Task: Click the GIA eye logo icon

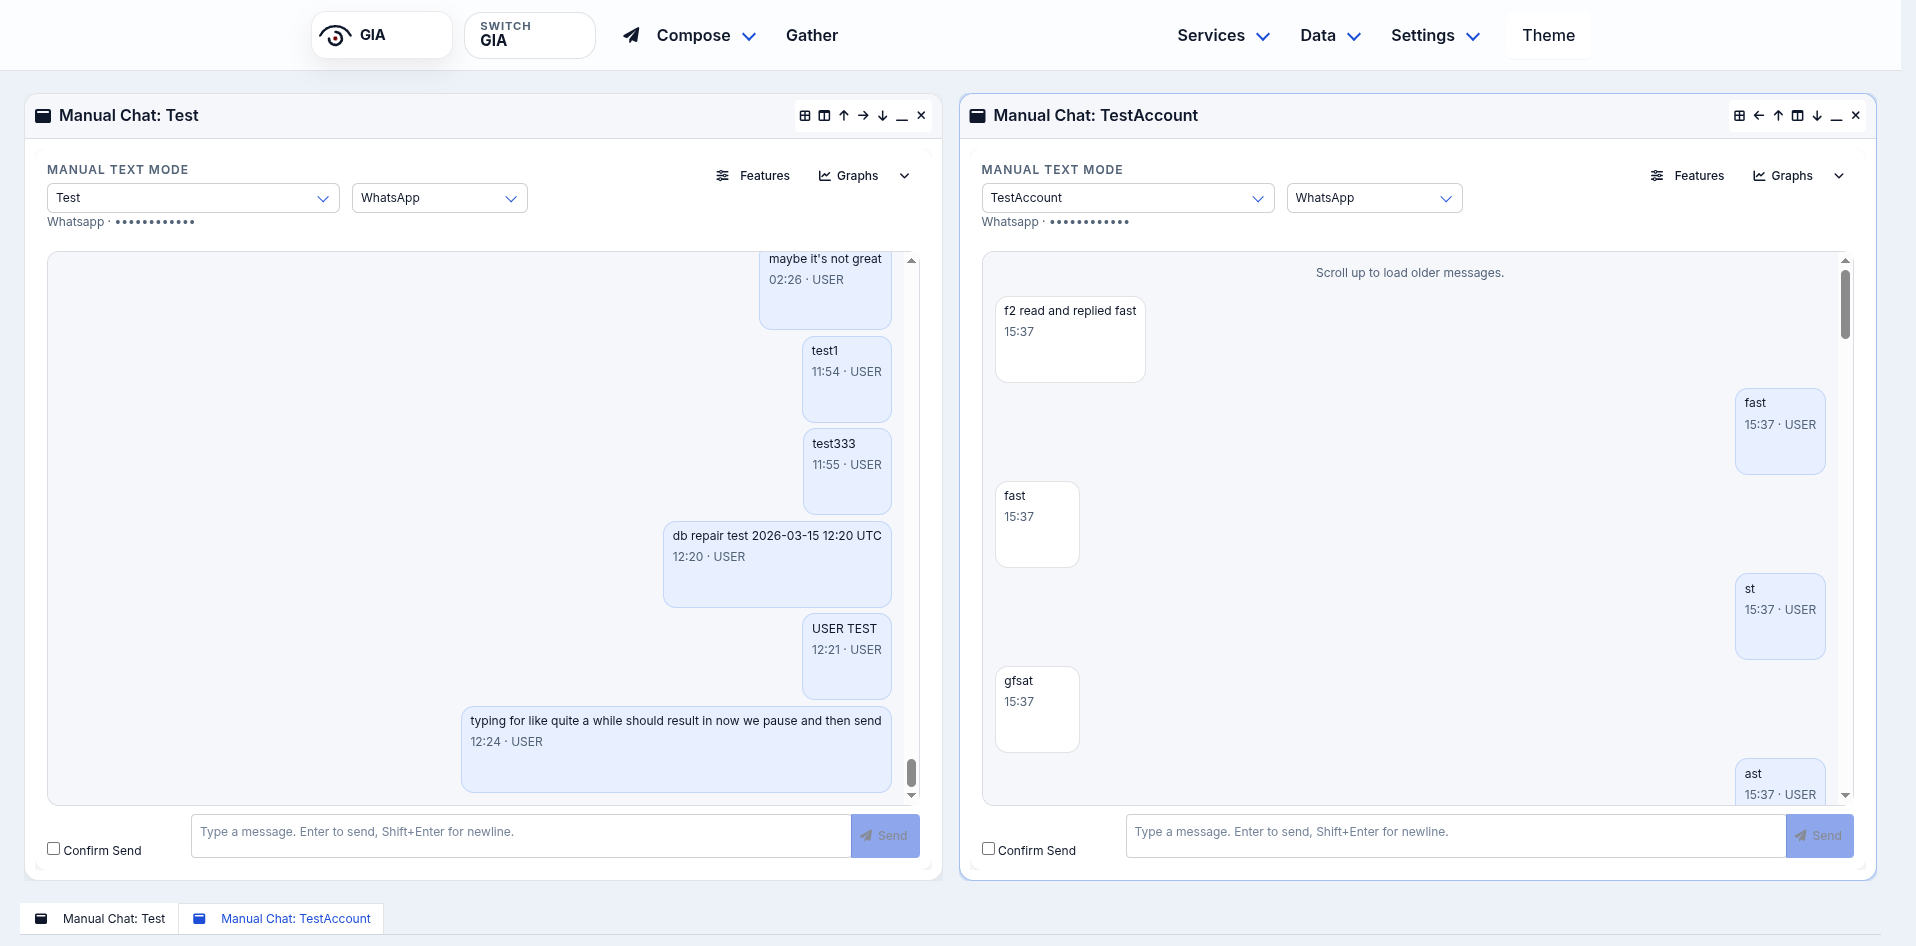Action: (x=334, y=34)
